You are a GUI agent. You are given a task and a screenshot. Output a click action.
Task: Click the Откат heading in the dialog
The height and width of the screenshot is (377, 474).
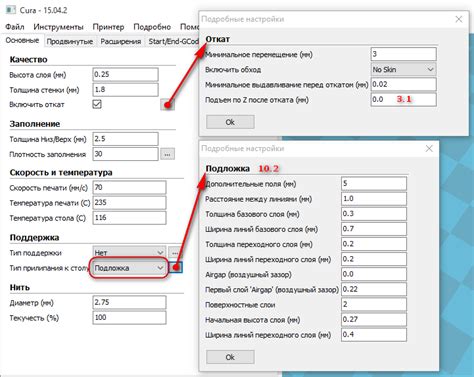pyautogui.click(x=217, y=39)
